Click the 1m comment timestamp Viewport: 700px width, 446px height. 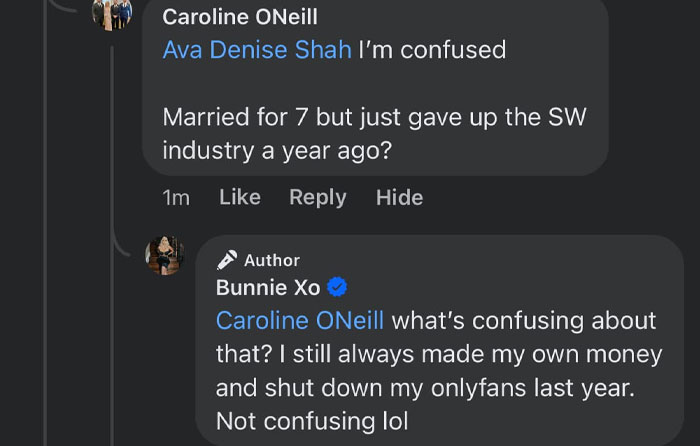[x=176, y=197]
